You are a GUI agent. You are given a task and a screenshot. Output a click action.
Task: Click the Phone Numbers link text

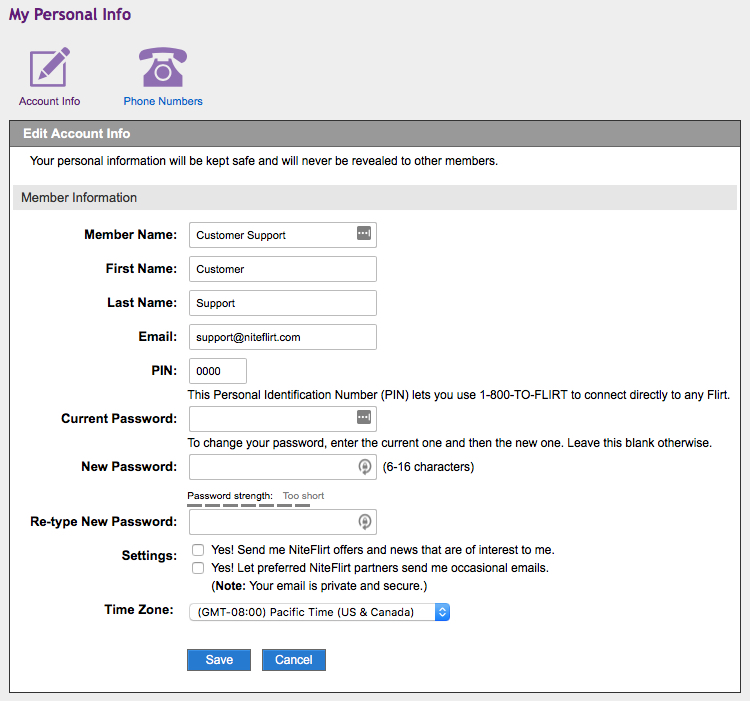coord(163,101)
